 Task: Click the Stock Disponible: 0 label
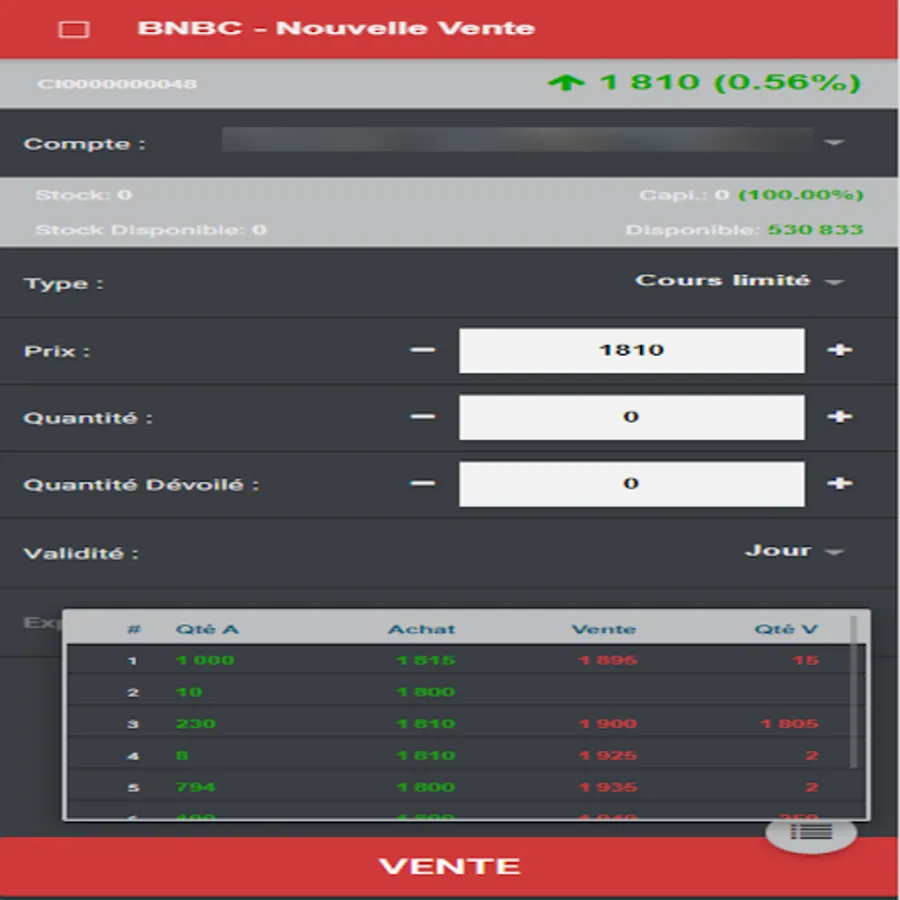151,230
